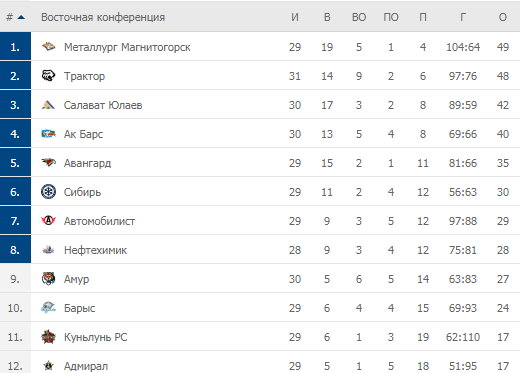520x373 pixels.
Task: Click the Салават Юлаев team logo
Action: click(x=48, y=105)
